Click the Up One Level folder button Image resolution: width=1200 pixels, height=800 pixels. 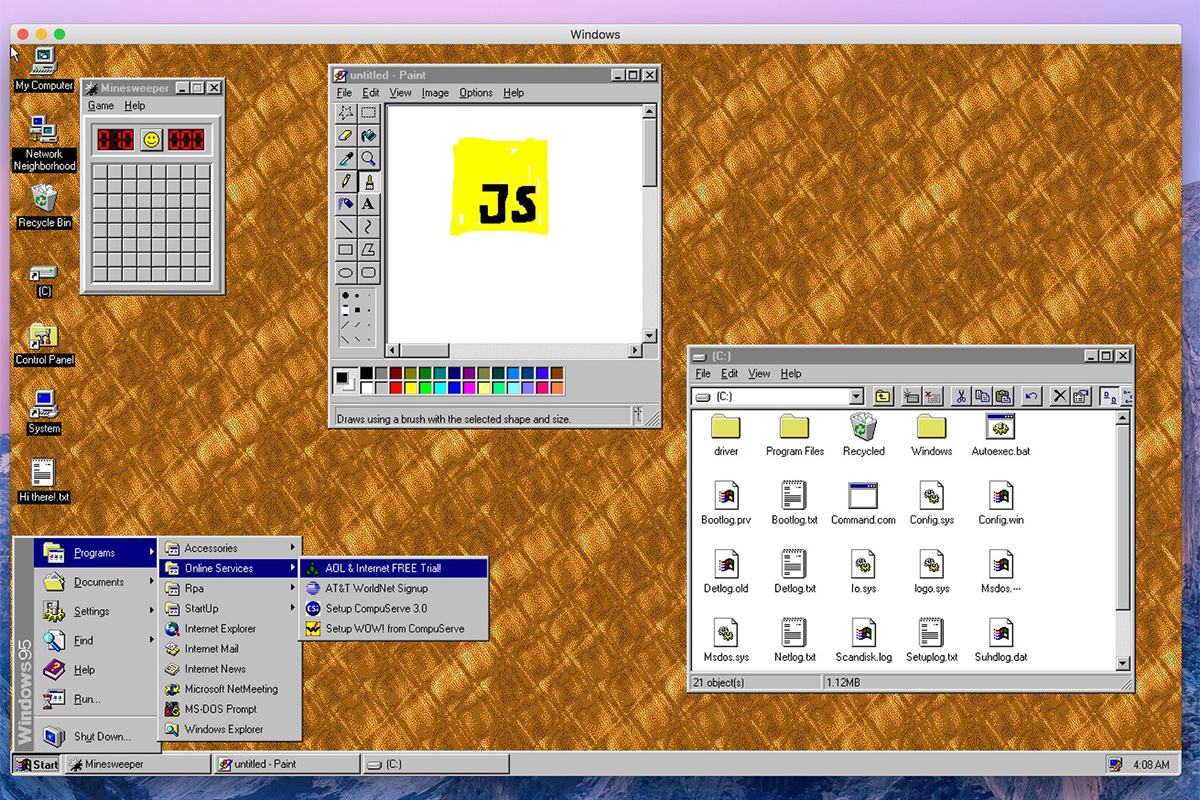coord(883,396)
